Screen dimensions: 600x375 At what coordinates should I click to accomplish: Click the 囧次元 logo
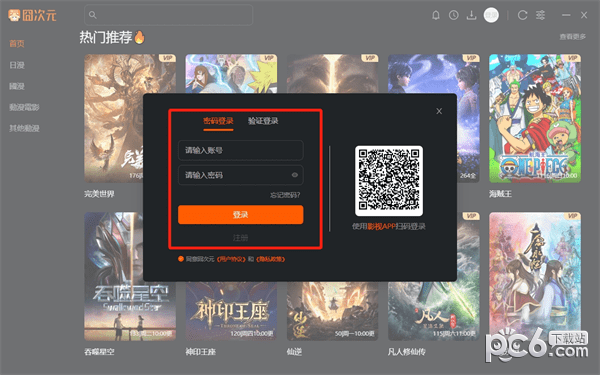32,15
